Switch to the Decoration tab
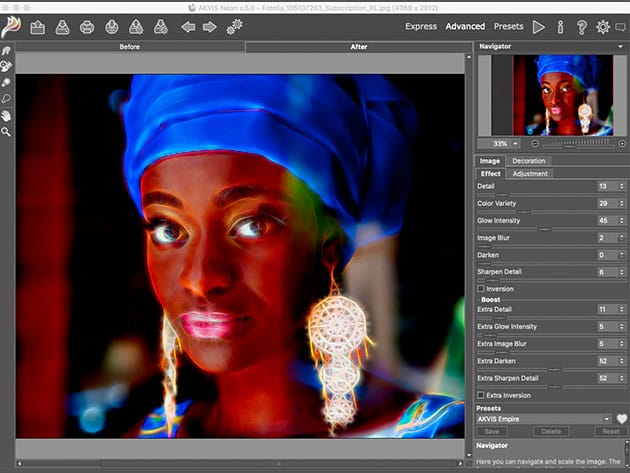Image resolution: width=630 pixels, height=473 pixels. click(x=528, y=160)
